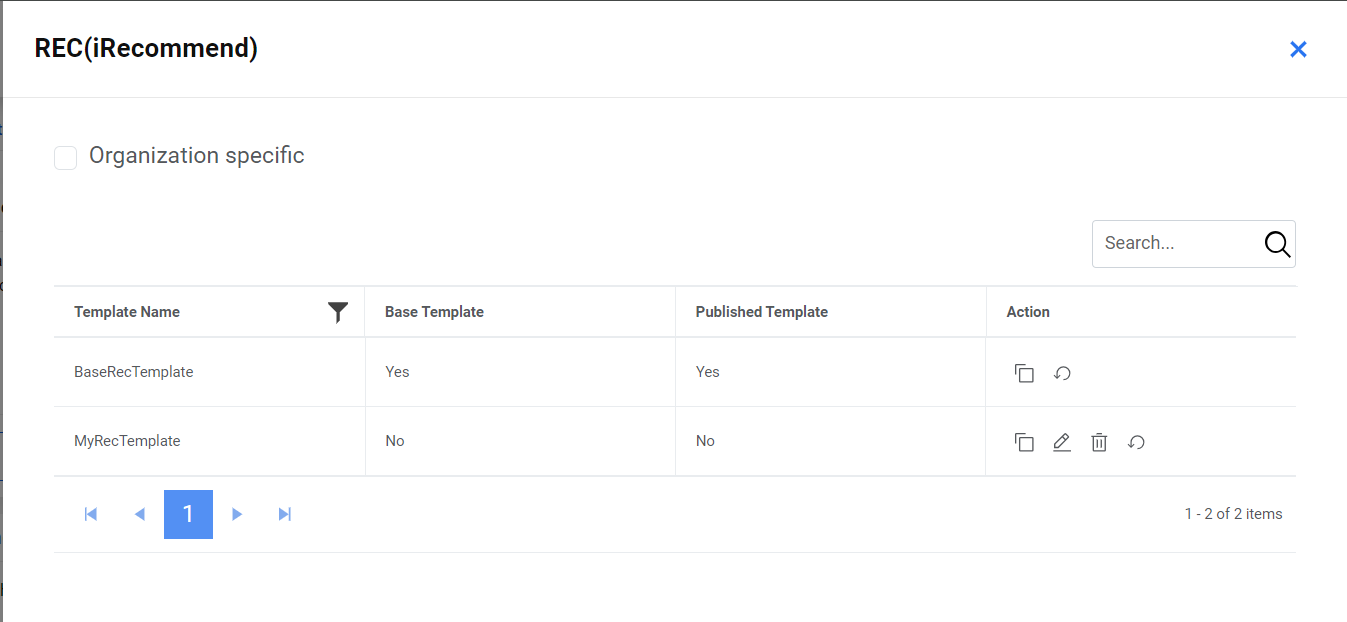Go to the next page
Image resolution: width=1347 pixels, height=622 pixels.
click(x=237, y=514)
